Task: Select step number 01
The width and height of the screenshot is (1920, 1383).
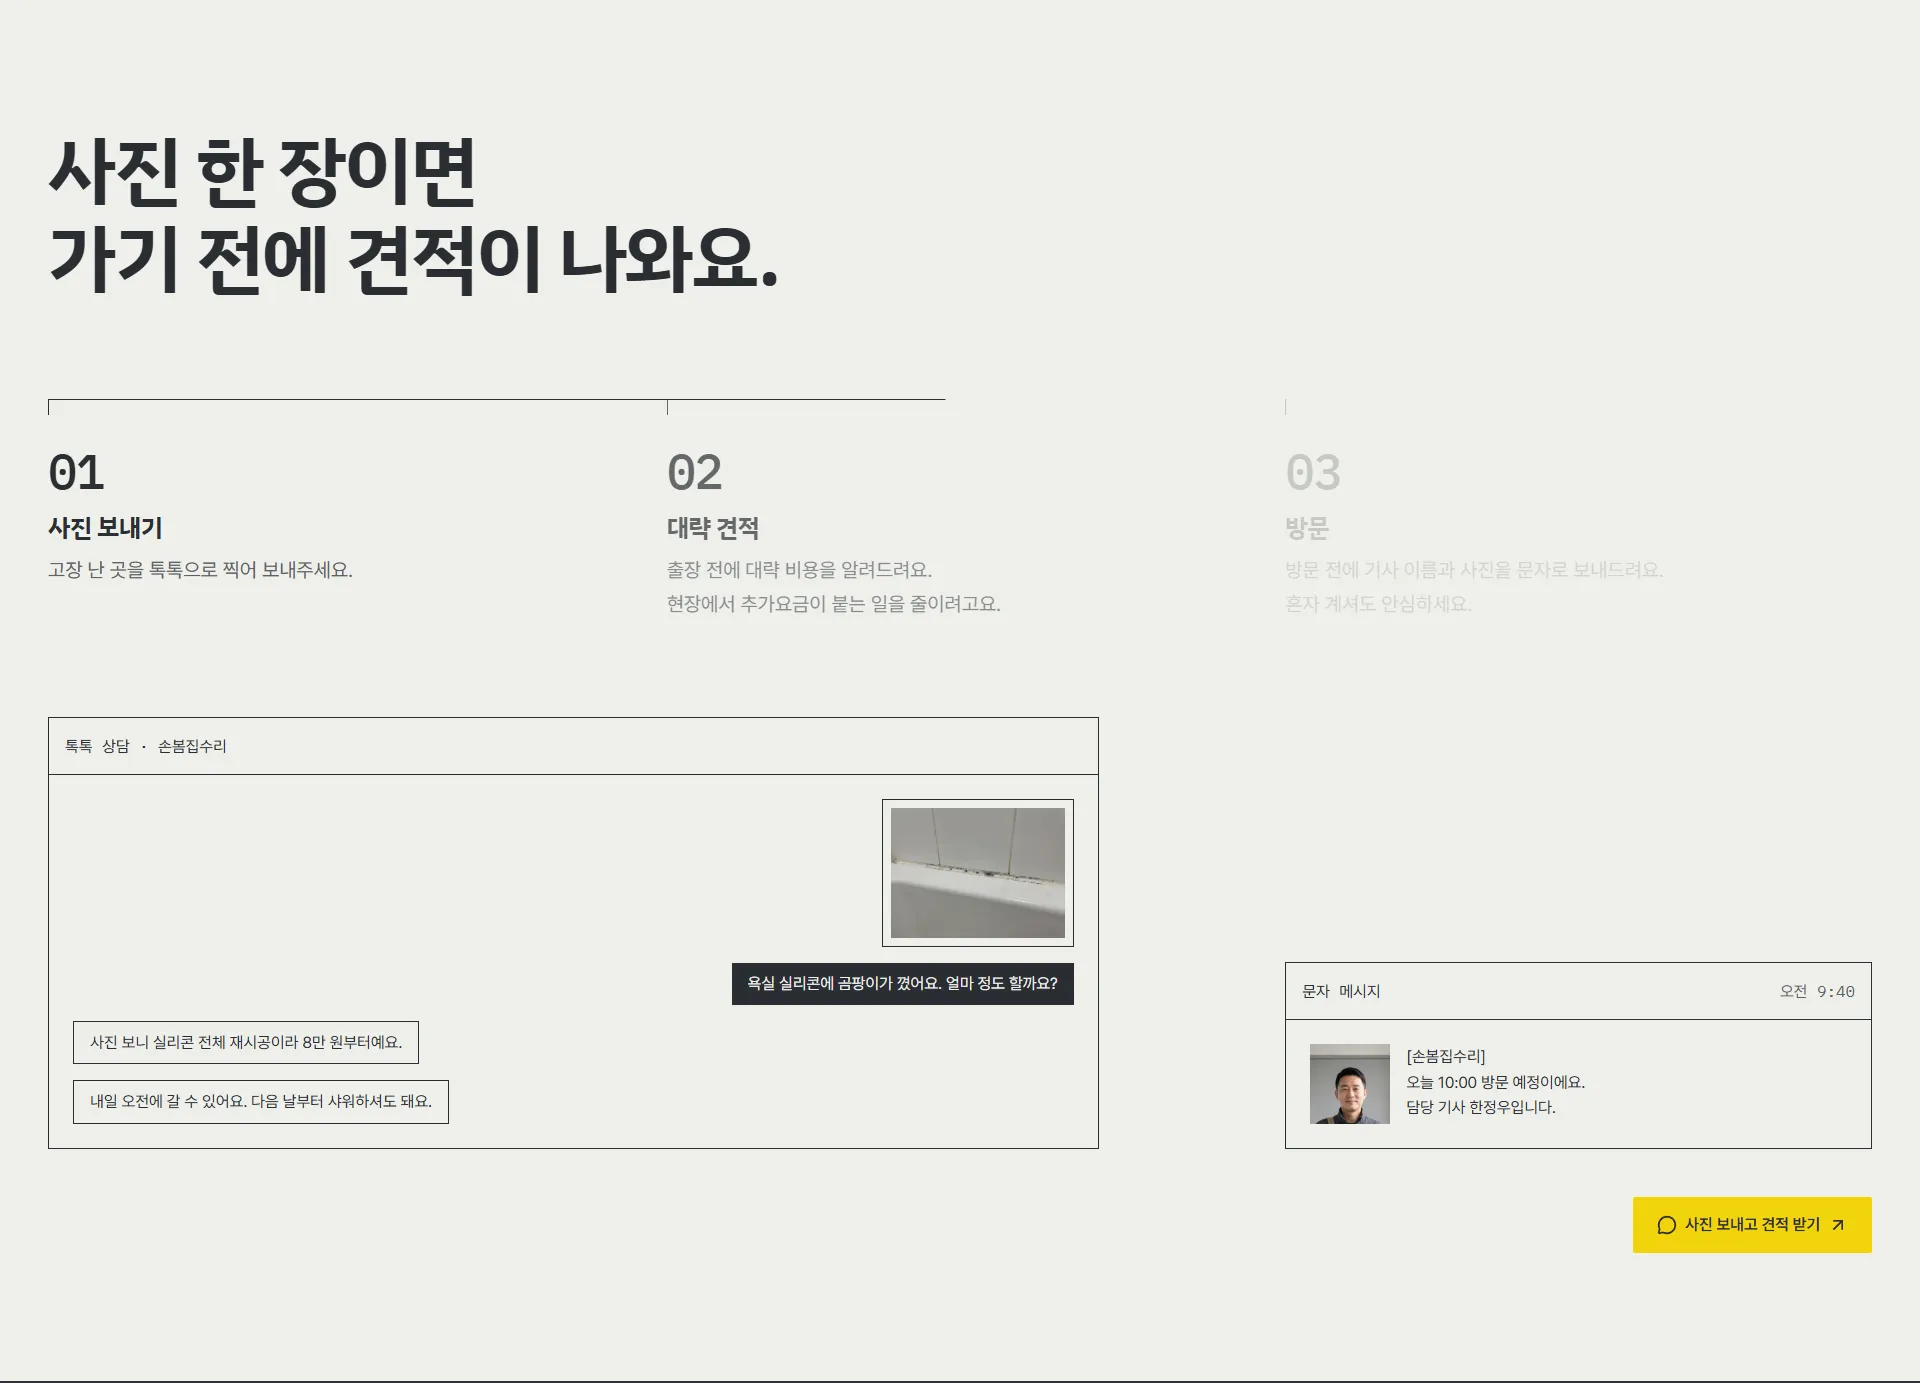Action: pos(76,473)
